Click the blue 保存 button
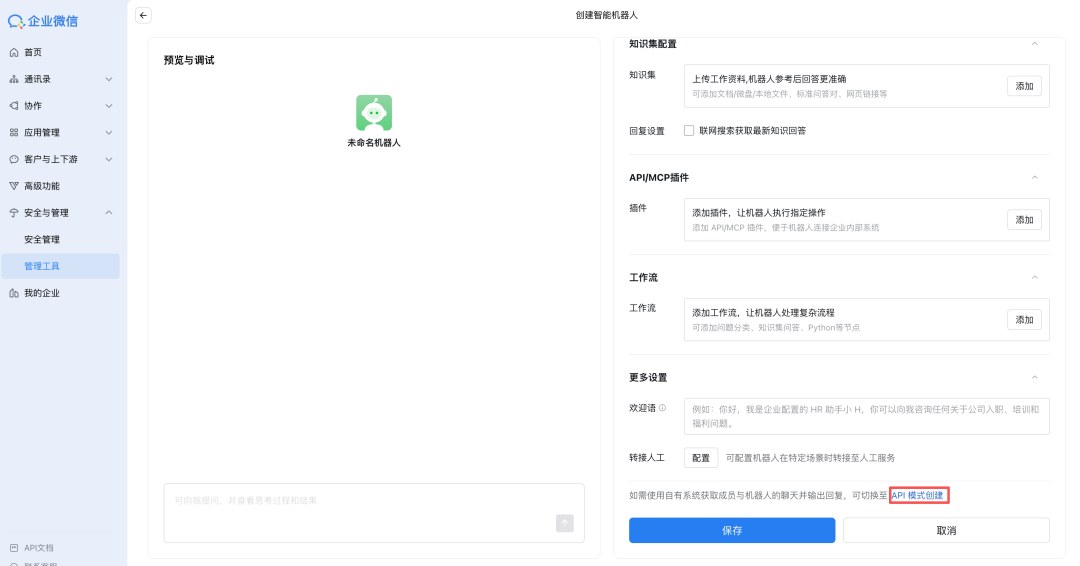The width and height of the screenshot is (1080, 566). (x=732, y=530)
